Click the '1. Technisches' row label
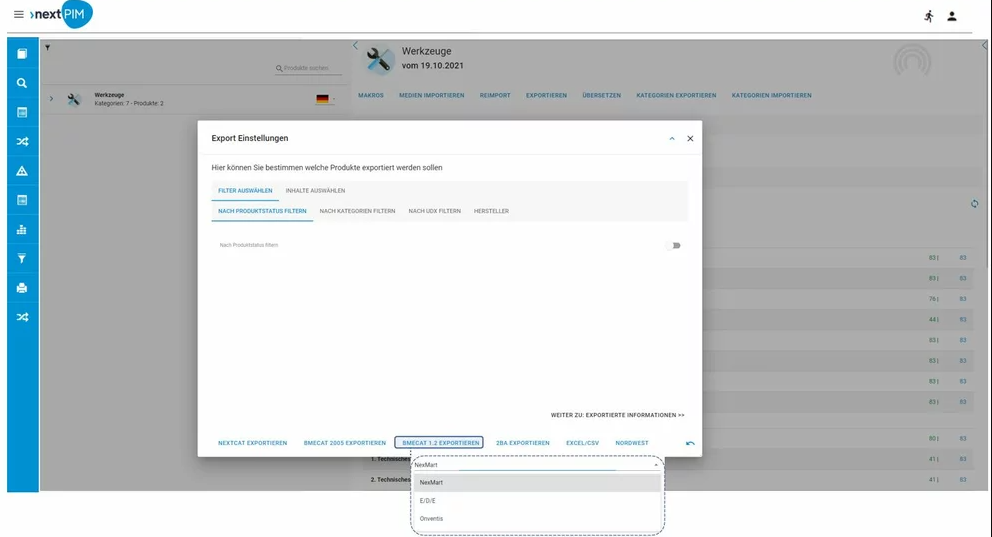 pos(390,459)
